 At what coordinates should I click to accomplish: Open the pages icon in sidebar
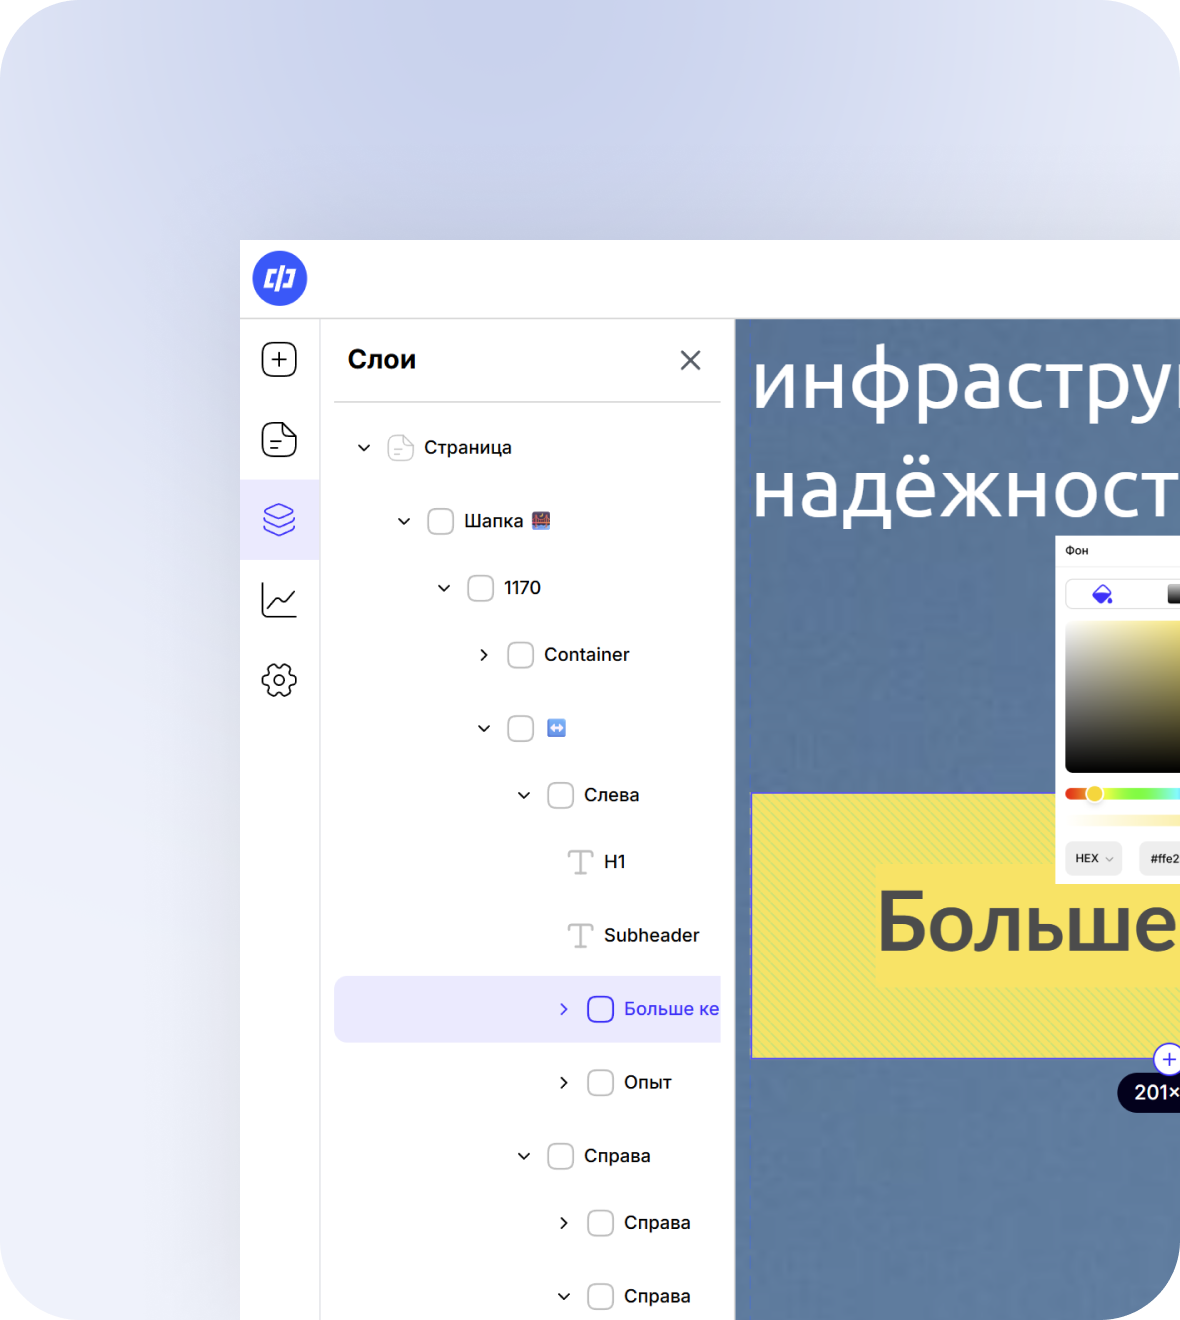coord(279,439)
